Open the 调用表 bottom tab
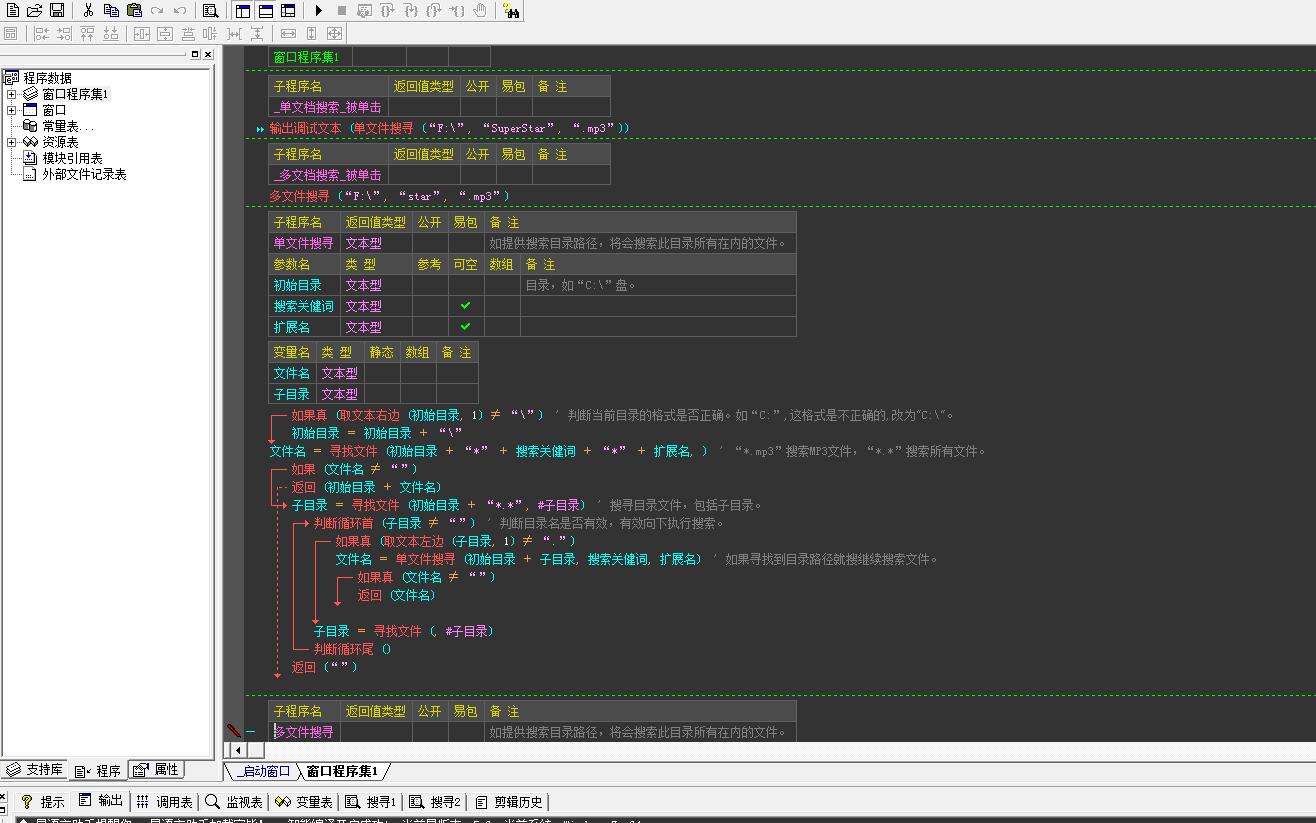 [165, 801]
